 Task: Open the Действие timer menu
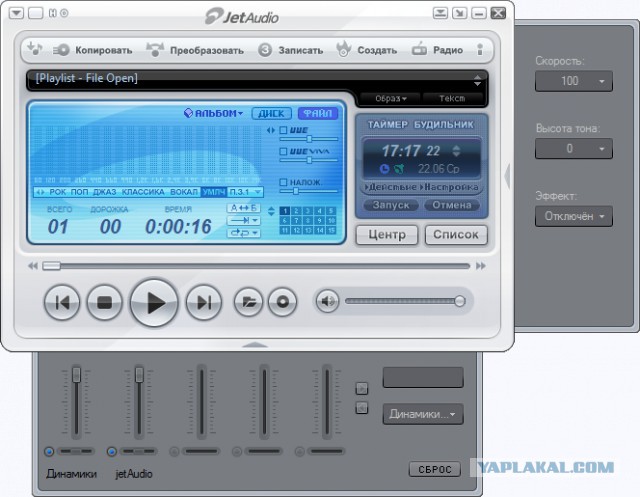pos(391,187)
